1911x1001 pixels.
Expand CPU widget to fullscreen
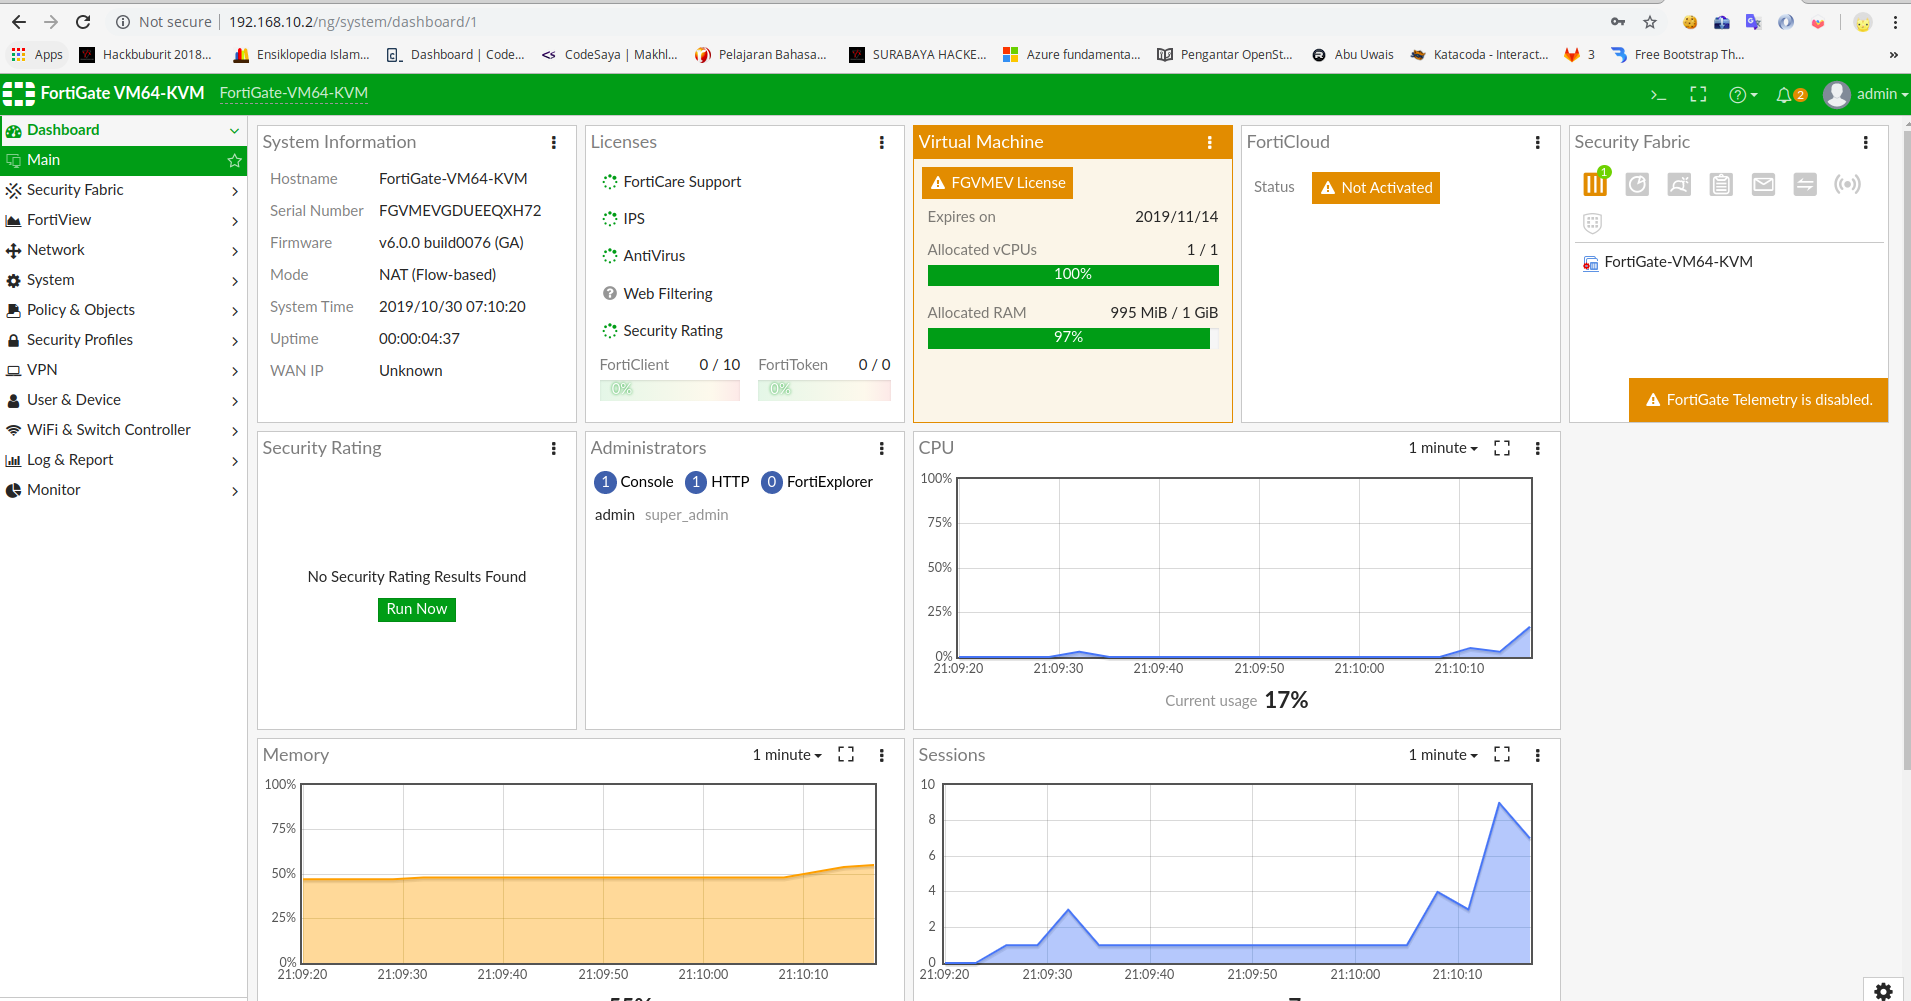[x=1502, y=448]
